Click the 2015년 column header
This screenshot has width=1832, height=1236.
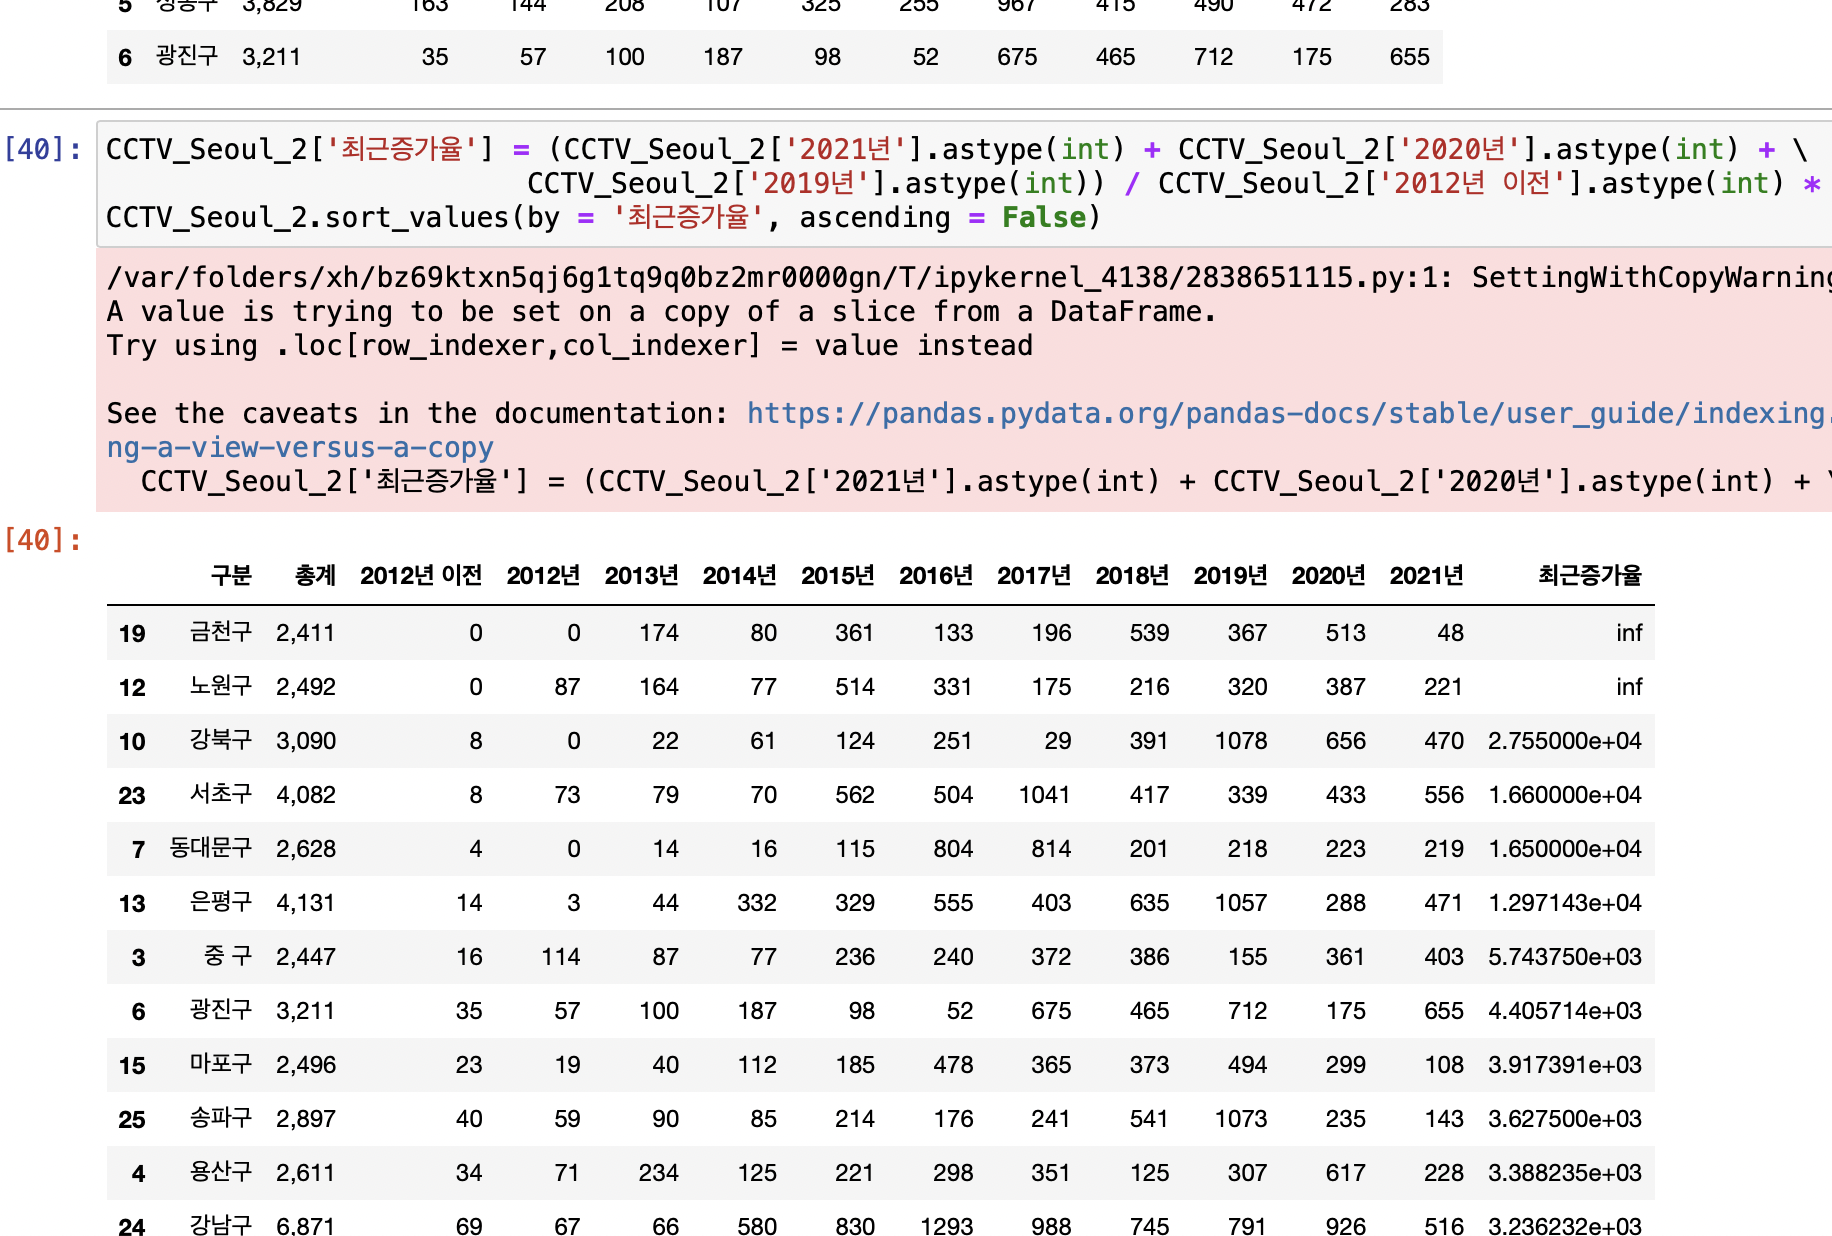(x=837, y=575)
